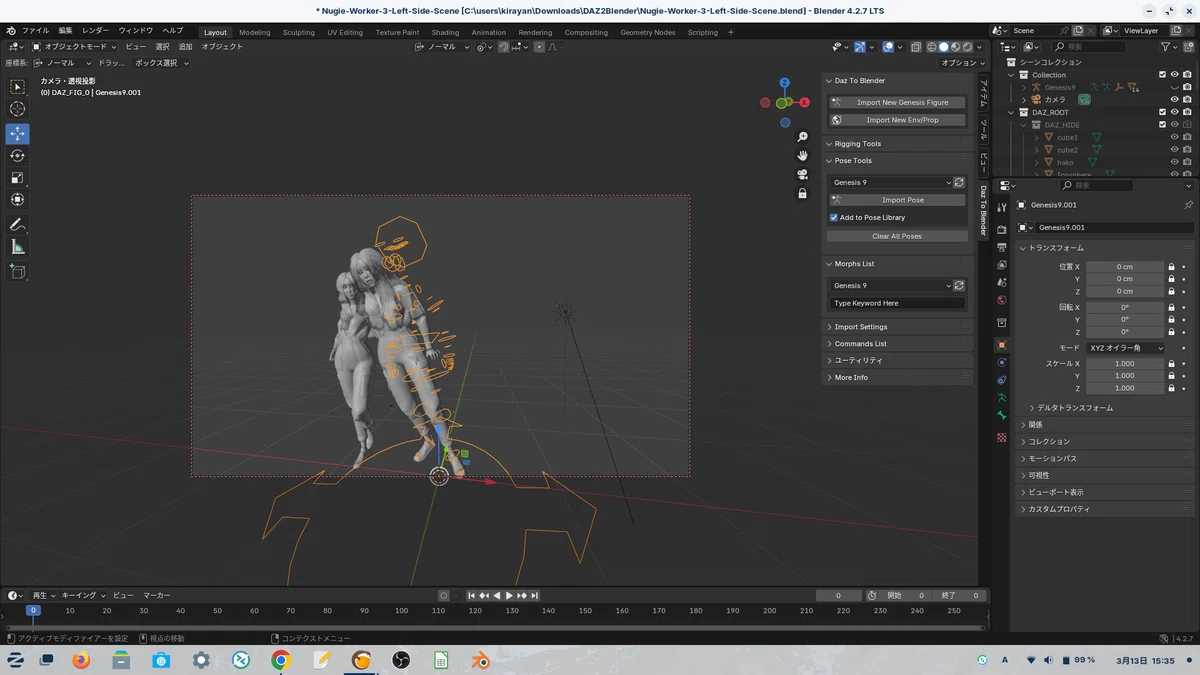Switch to solid viewport shading
This screenshot has height=675, width=1200.
pos(943,47)
